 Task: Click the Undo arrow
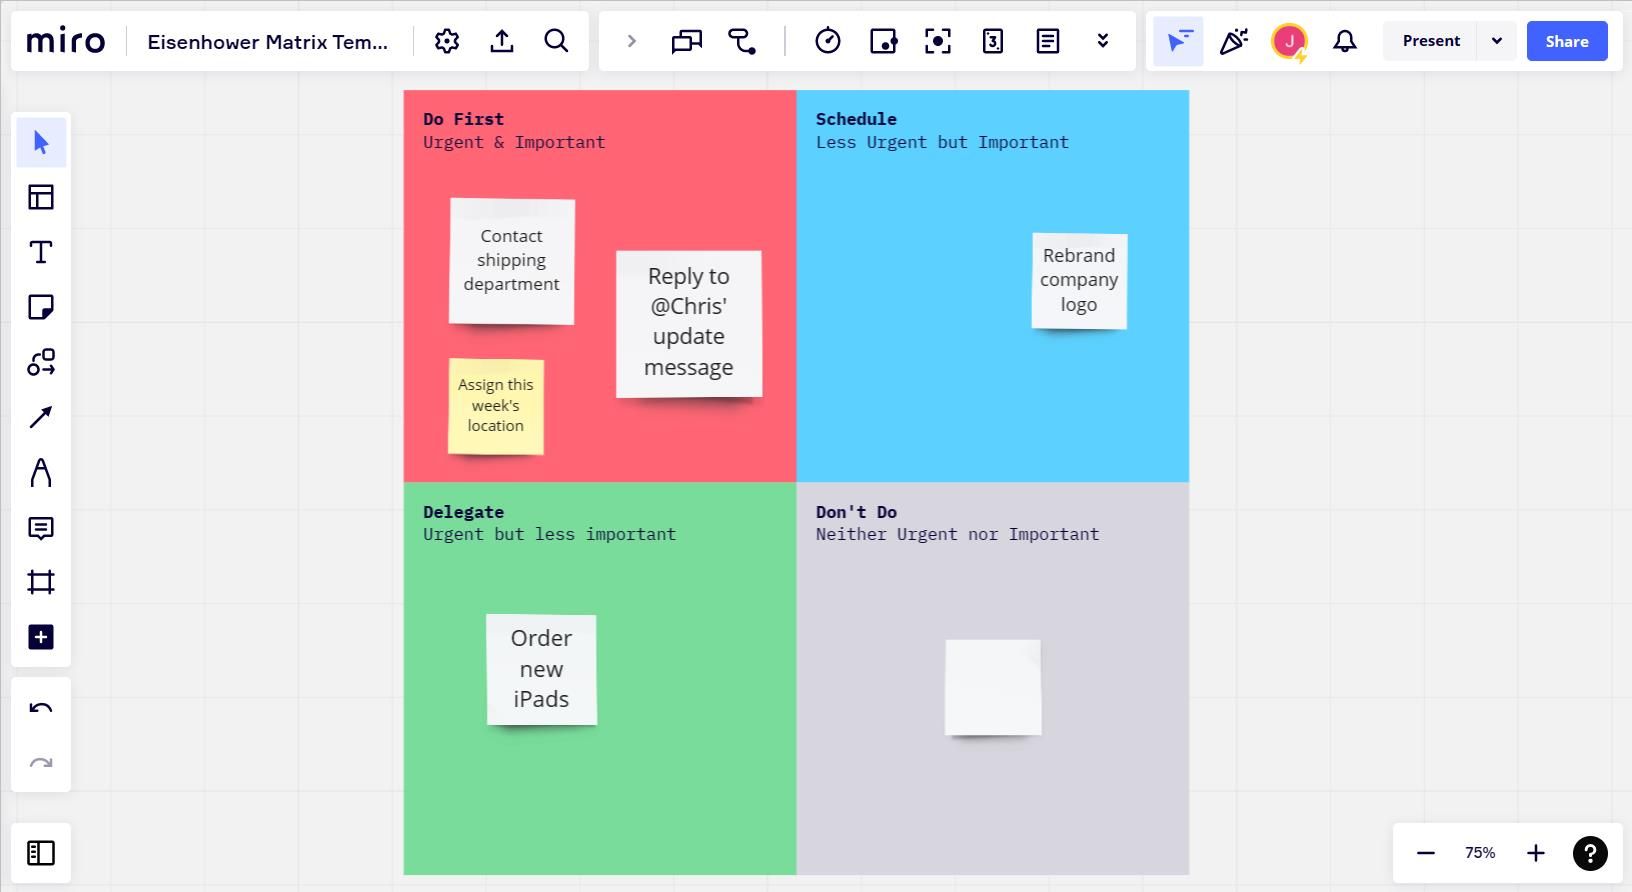point(41,709)
